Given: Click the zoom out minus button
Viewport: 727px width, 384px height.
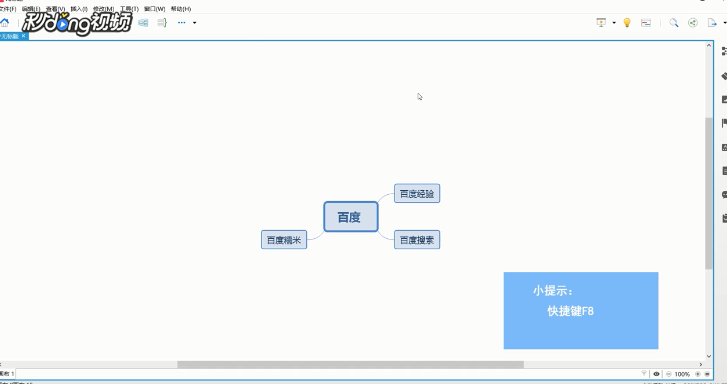Looking at the screenshot, I should 669,374.
